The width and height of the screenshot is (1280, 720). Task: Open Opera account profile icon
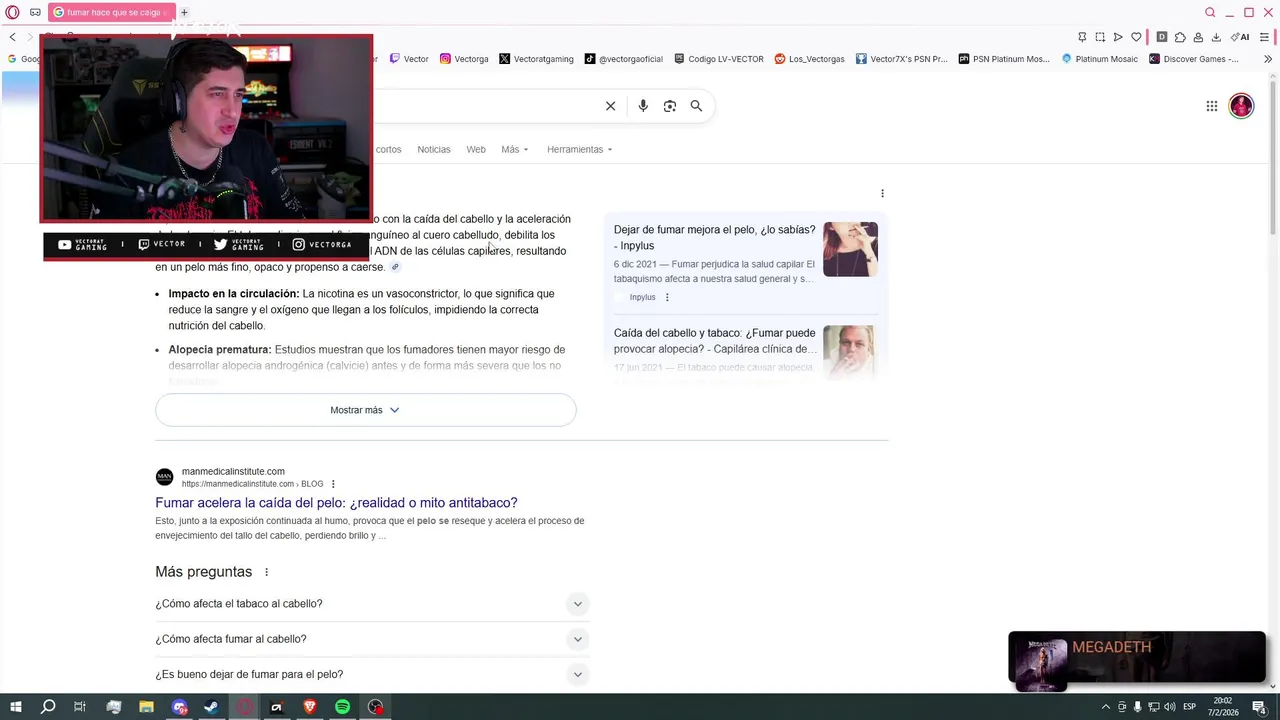(1198, 37)
